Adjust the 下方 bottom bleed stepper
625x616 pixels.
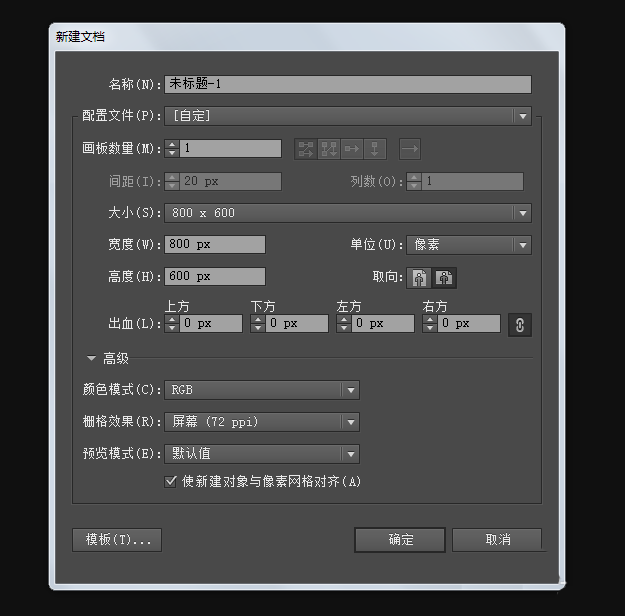pos(258,323)
